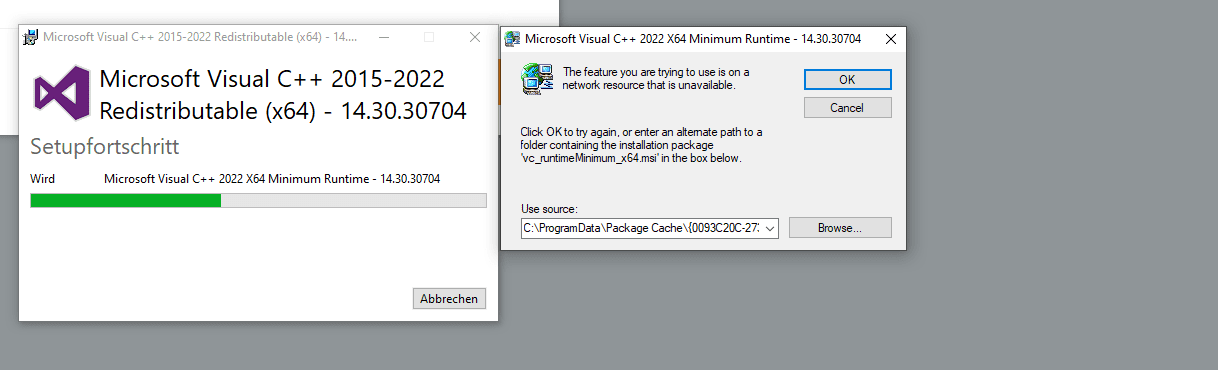Viewport: 1218px width, 370px height.
Task: Open the Use source dropdown arrow
Action: 769,228
